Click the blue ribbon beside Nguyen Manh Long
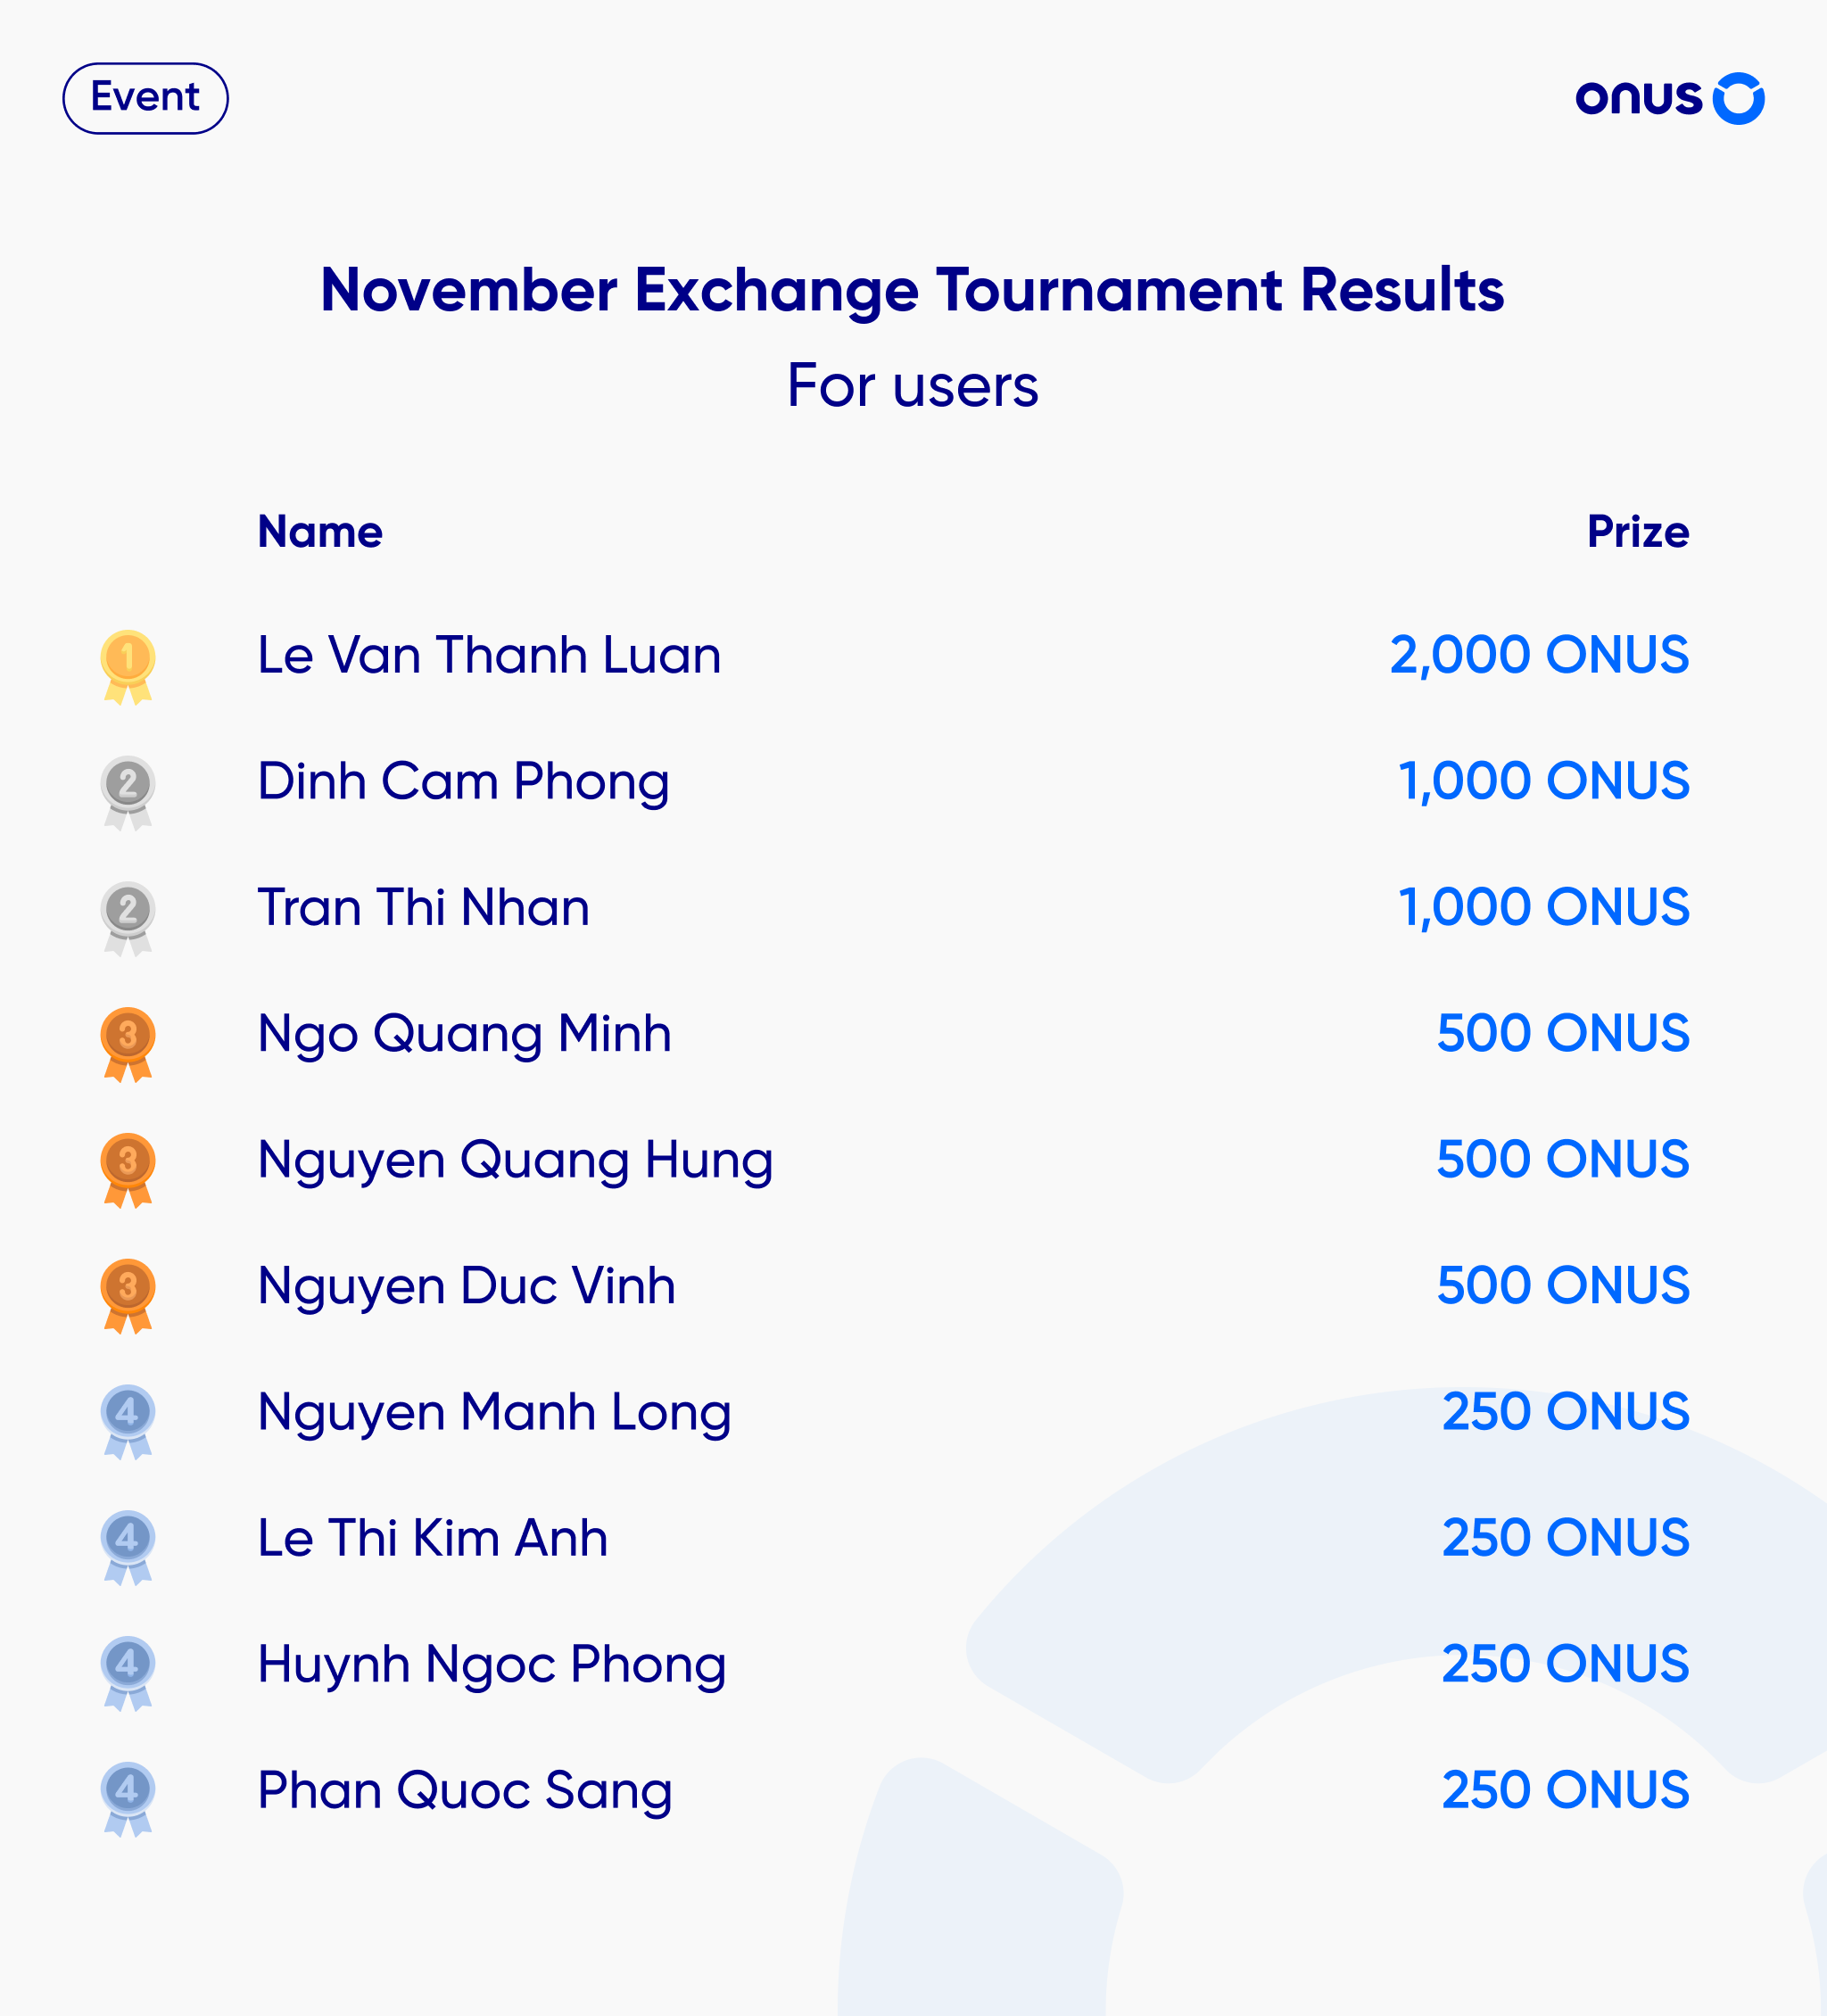The height and width of the screenshot is (2016, 1827). point(128,1422)
